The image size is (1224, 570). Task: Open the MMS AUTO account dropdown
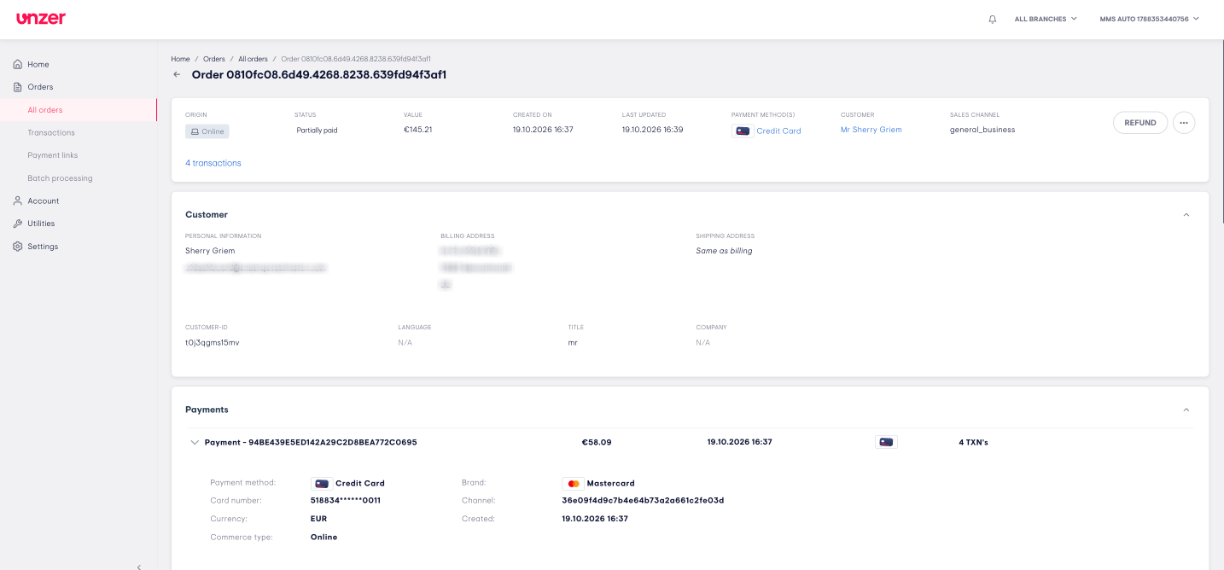pos(1149,19)
